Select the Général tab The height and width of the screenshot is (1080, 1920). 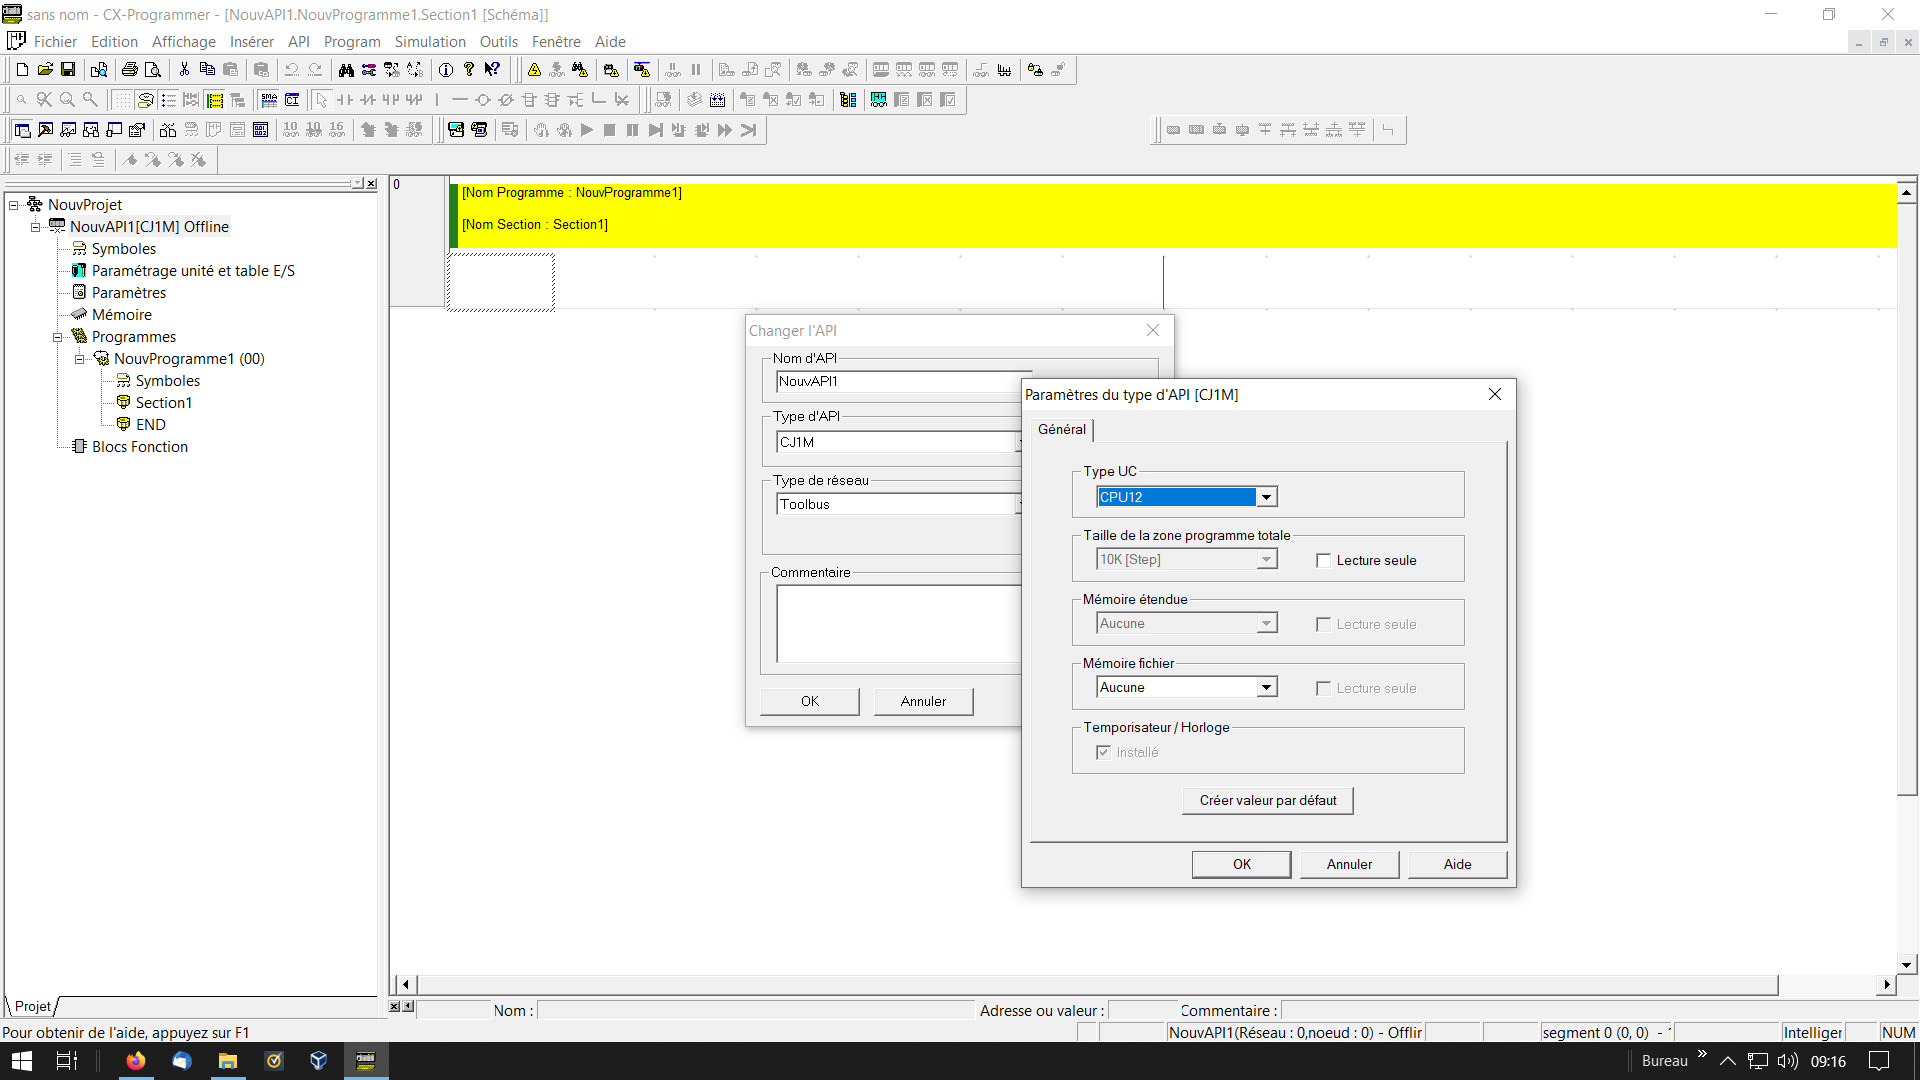pos(1061,429)
